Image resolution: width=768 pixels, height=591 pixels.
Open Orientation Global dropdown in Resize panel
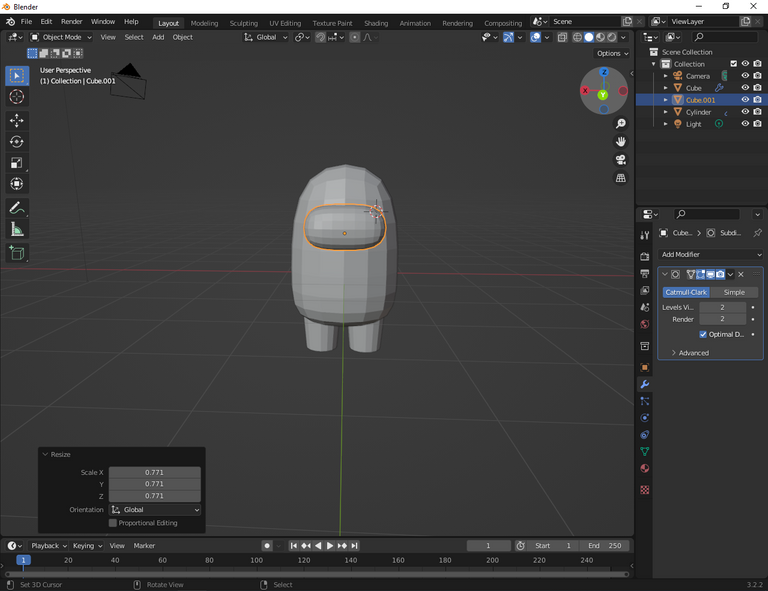(x=155, y=510)
